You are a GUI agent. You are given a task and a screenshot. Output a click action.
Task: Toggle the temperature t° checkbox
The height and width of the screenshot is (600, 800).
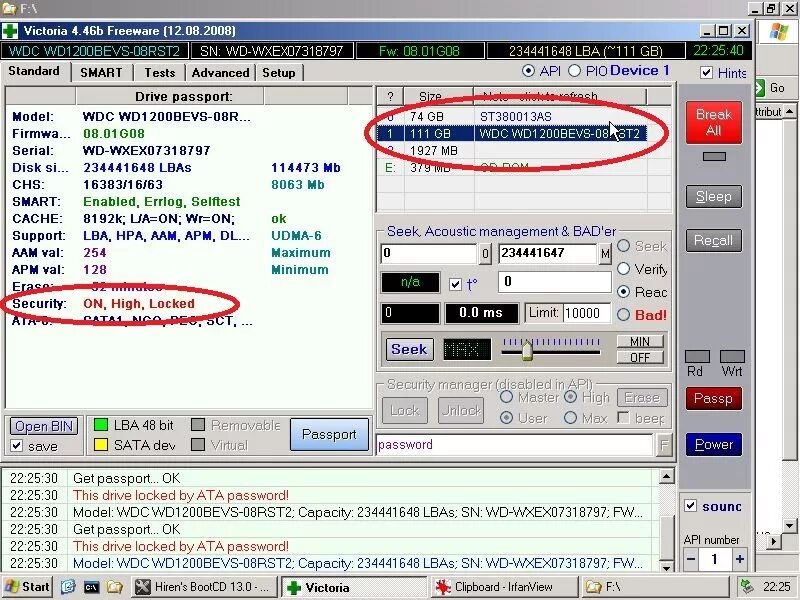(x=456, y=285)
